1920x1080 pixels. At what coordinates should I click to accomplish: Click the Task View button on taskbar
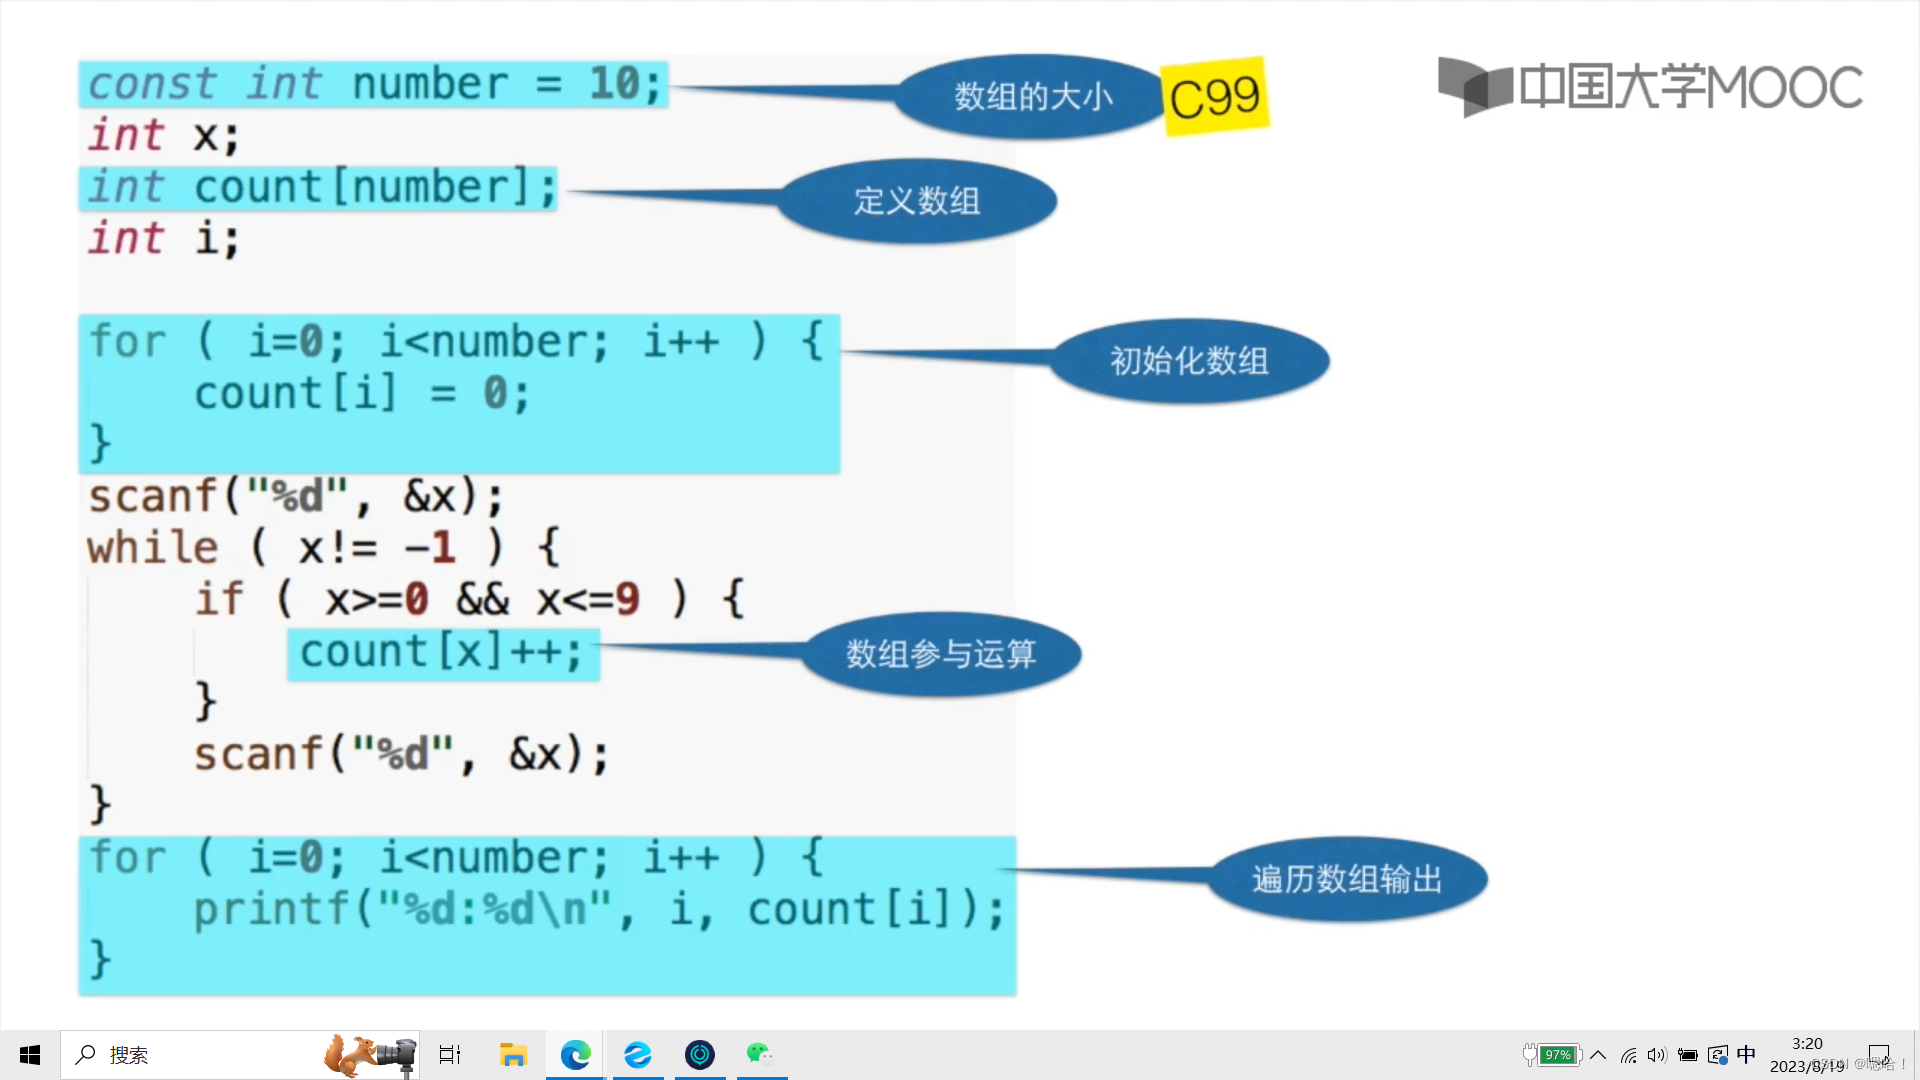(x=448, y=1054)
